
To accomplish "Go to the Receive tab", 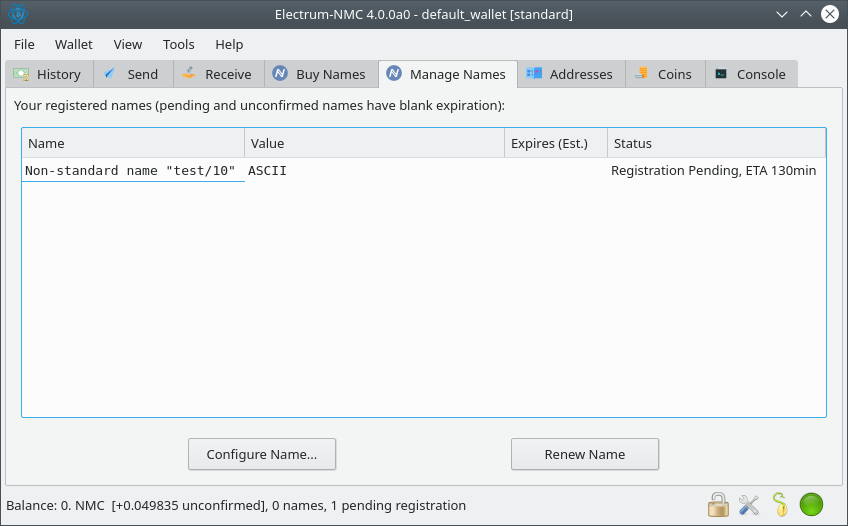I will point(218,74).
